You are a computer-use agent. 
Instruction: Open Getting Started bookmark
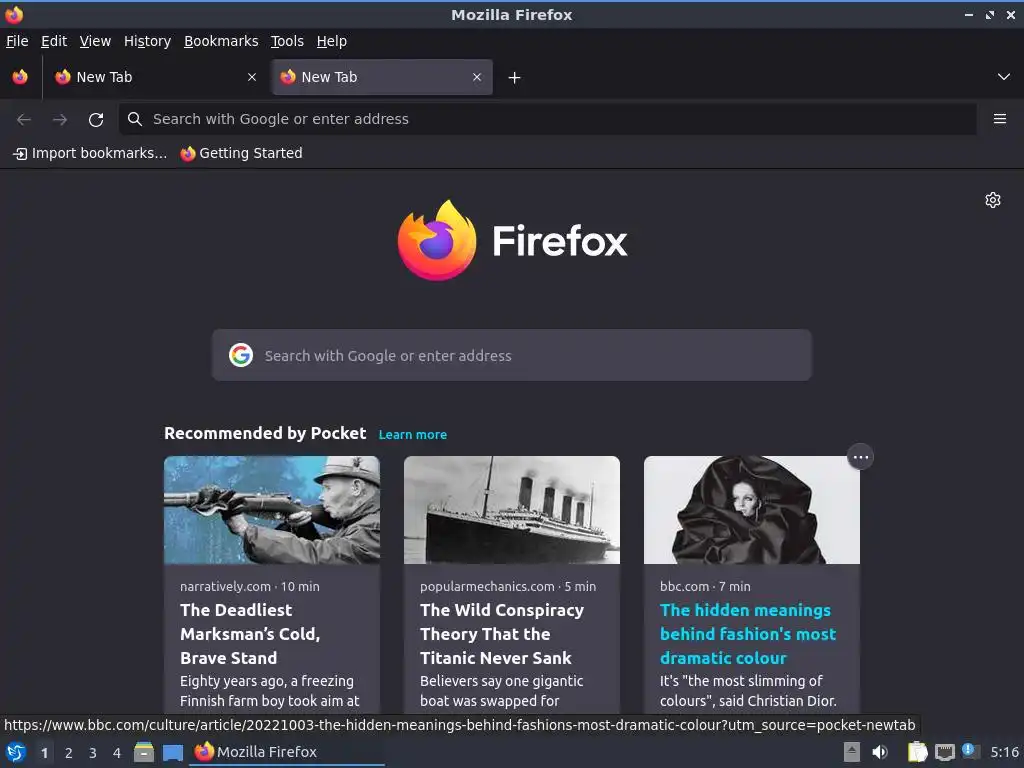242,153
